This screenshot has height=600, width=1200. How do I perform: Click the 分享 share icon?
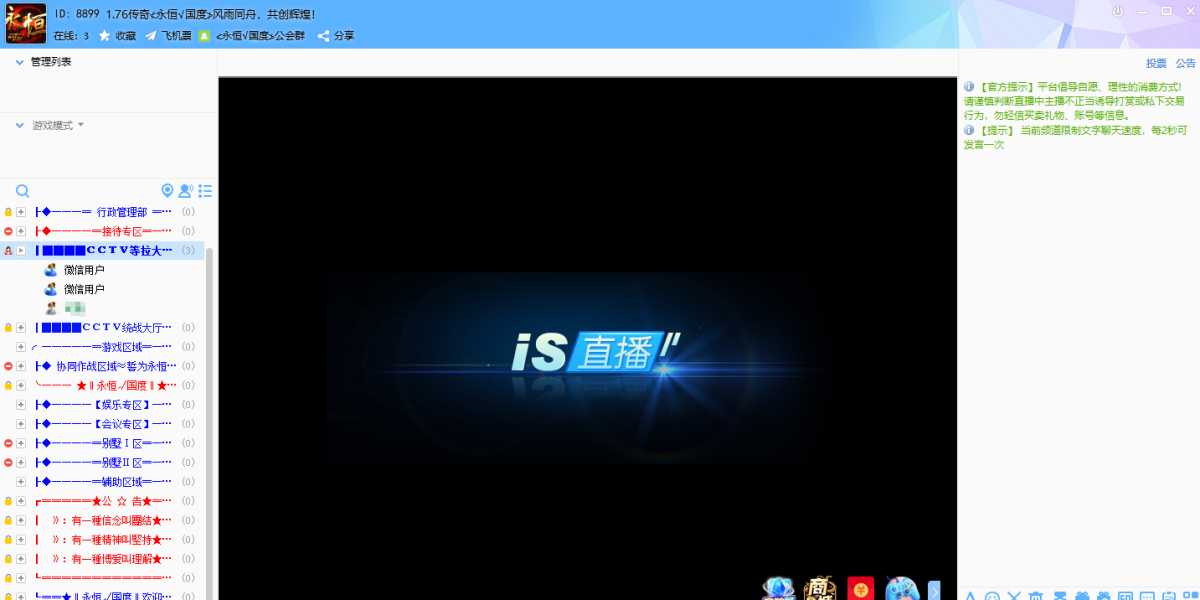(x=324, y=36)
